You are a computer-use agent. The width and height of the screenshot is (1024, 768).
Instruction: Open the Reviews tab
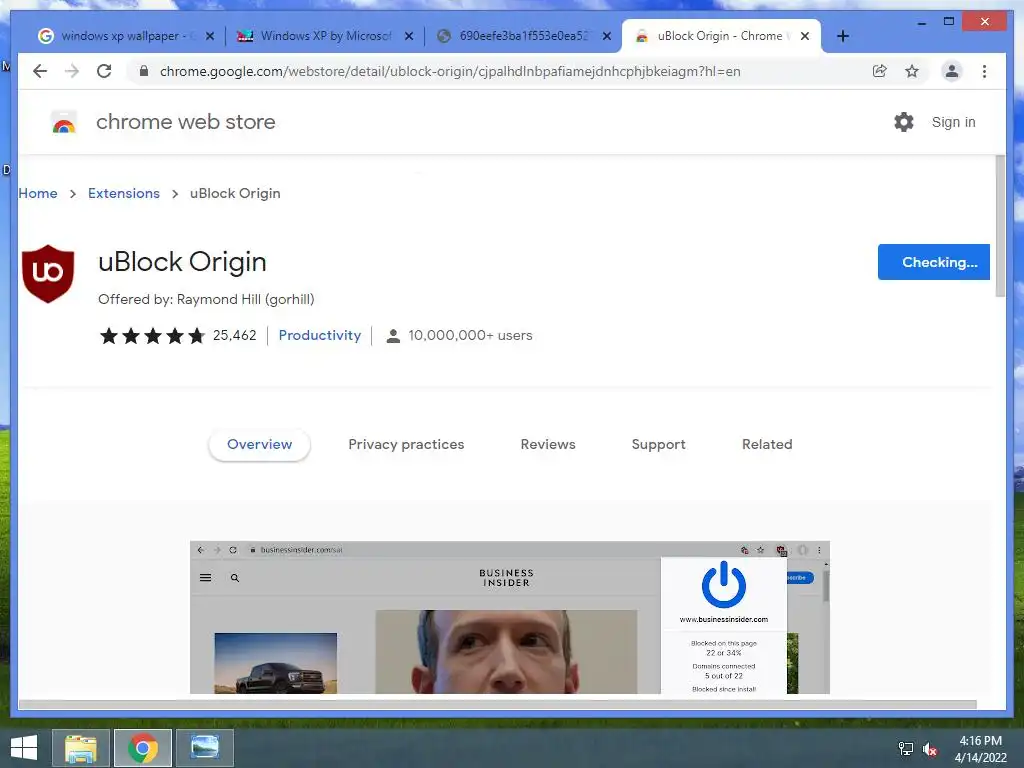pyautogui.click(x=548, y=444)
